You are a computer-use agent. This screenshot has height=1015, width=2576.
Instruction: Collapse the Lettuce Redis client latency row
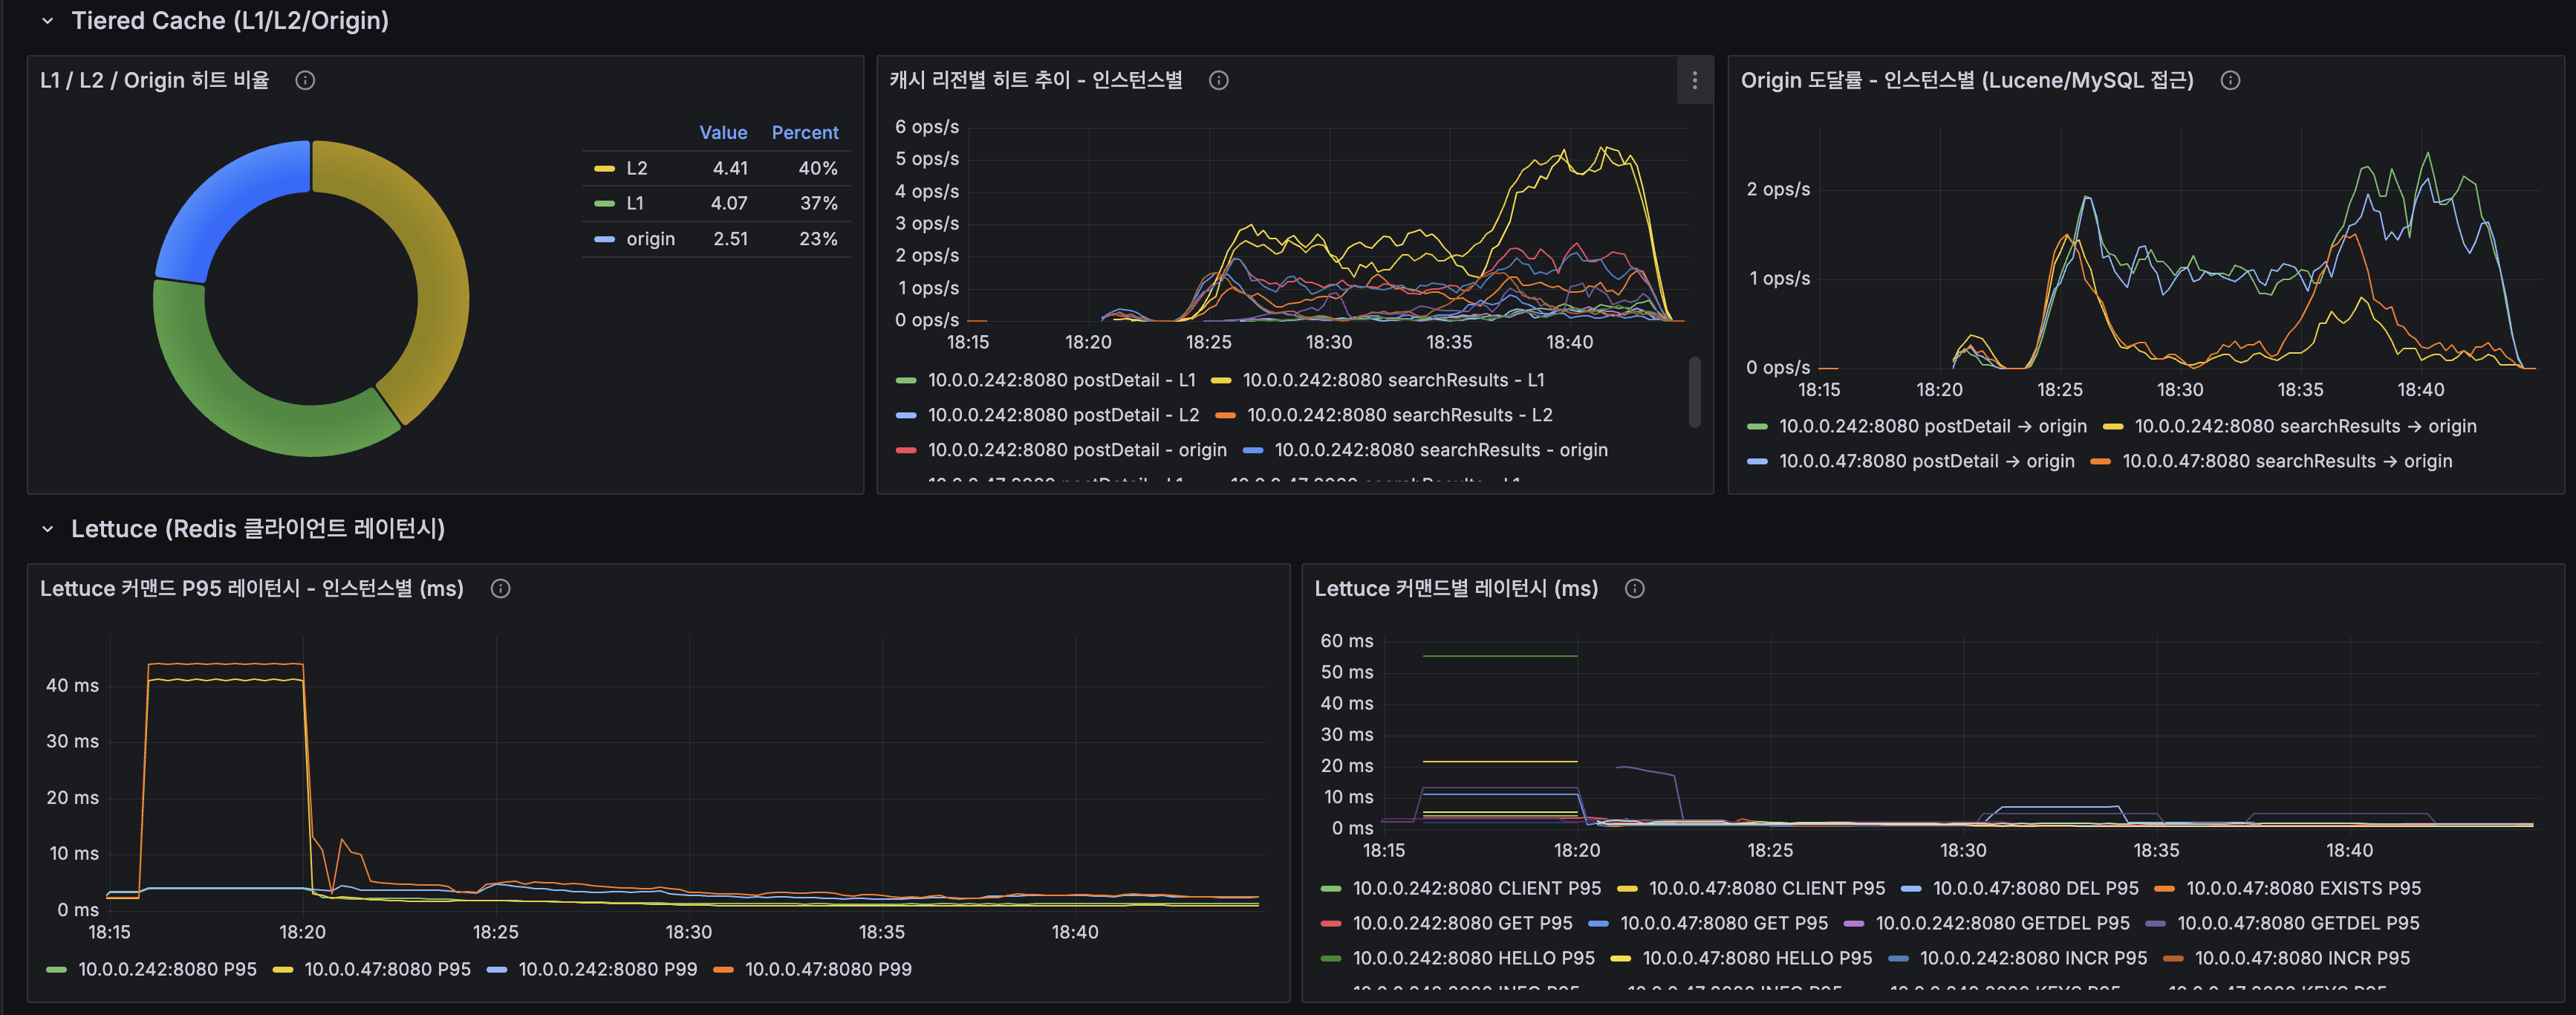pos(47,529)
